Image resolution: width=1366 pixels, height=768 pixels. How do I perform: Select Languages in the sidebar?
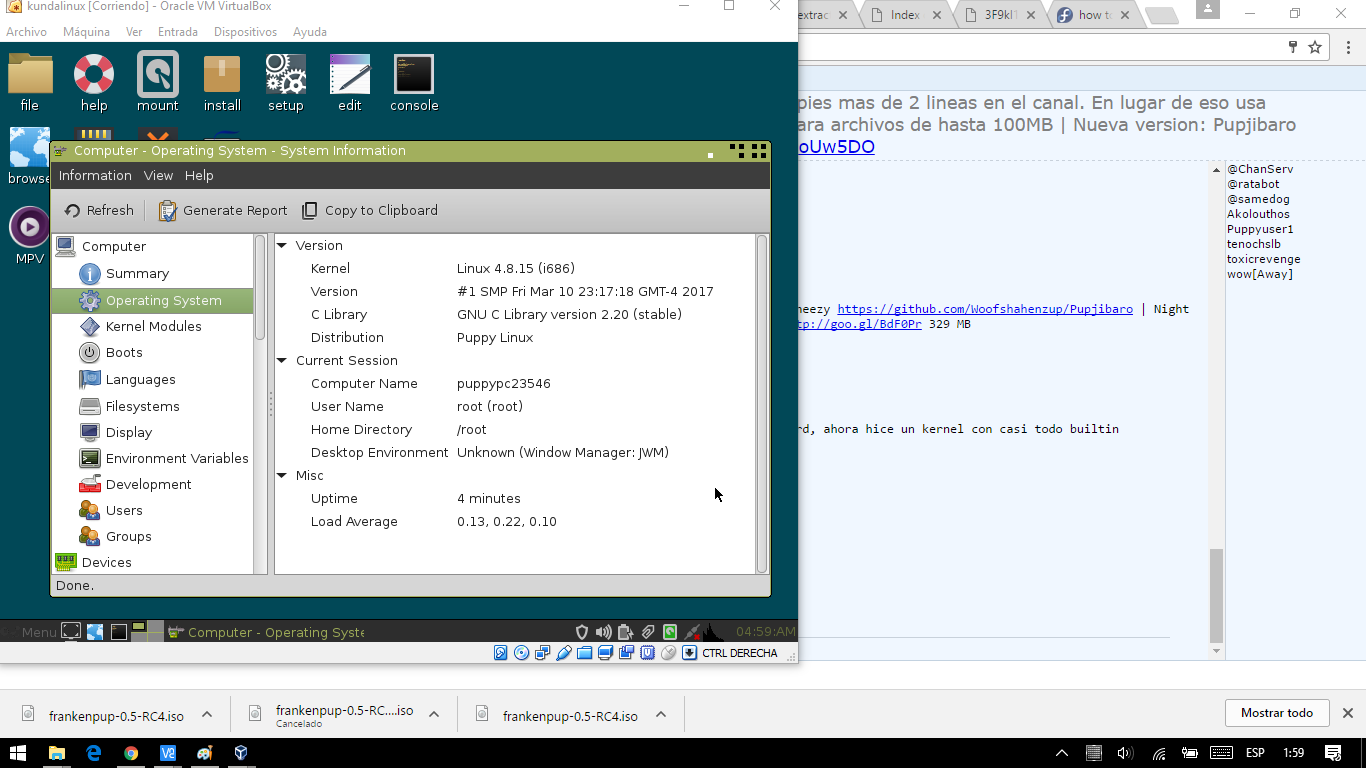tap(140, 379)
